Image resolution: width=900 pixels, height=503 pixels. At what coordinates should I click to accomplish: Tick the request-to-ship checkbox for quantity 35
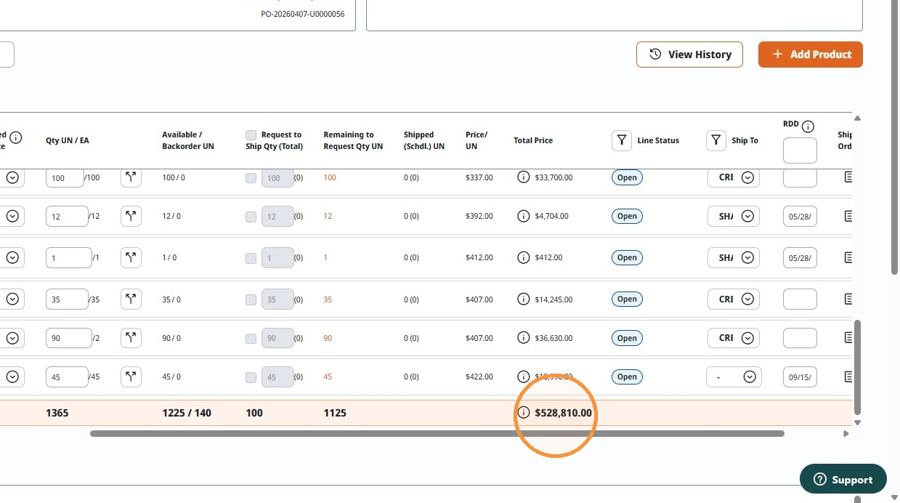pyautogui.click(x=251, y=299)
